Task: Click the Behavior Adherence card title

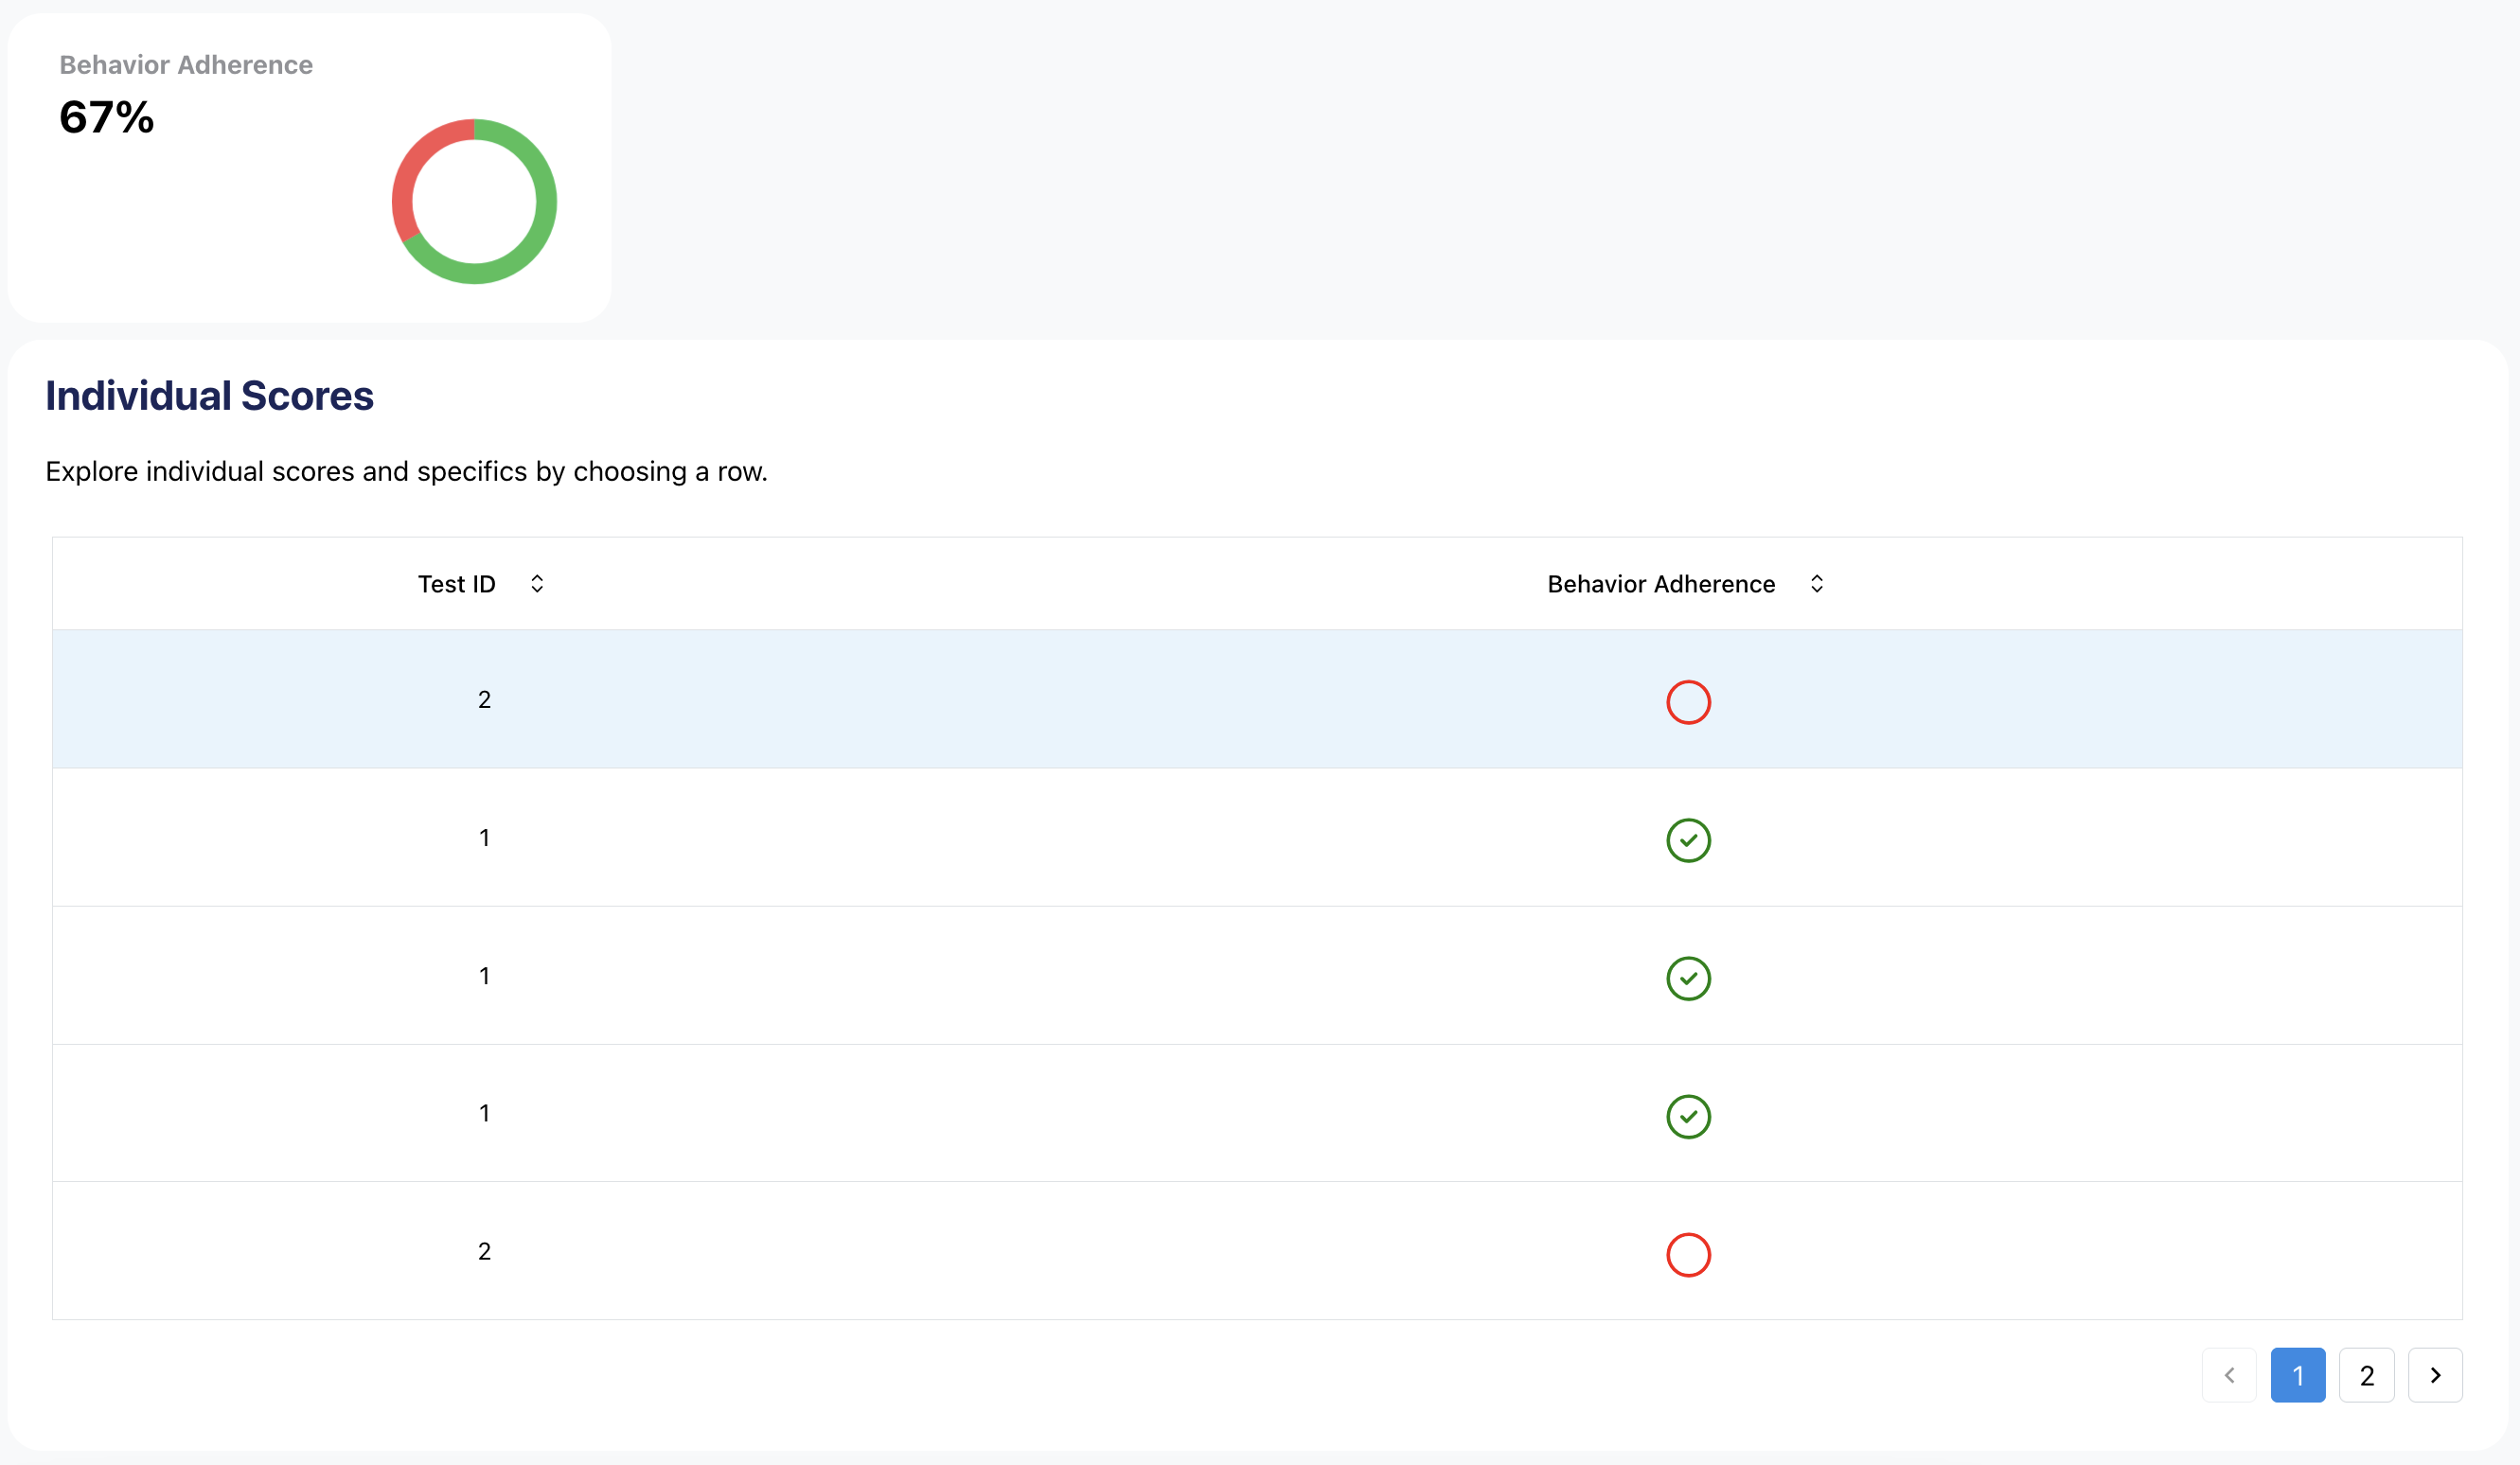Action: tap(186, 65)
